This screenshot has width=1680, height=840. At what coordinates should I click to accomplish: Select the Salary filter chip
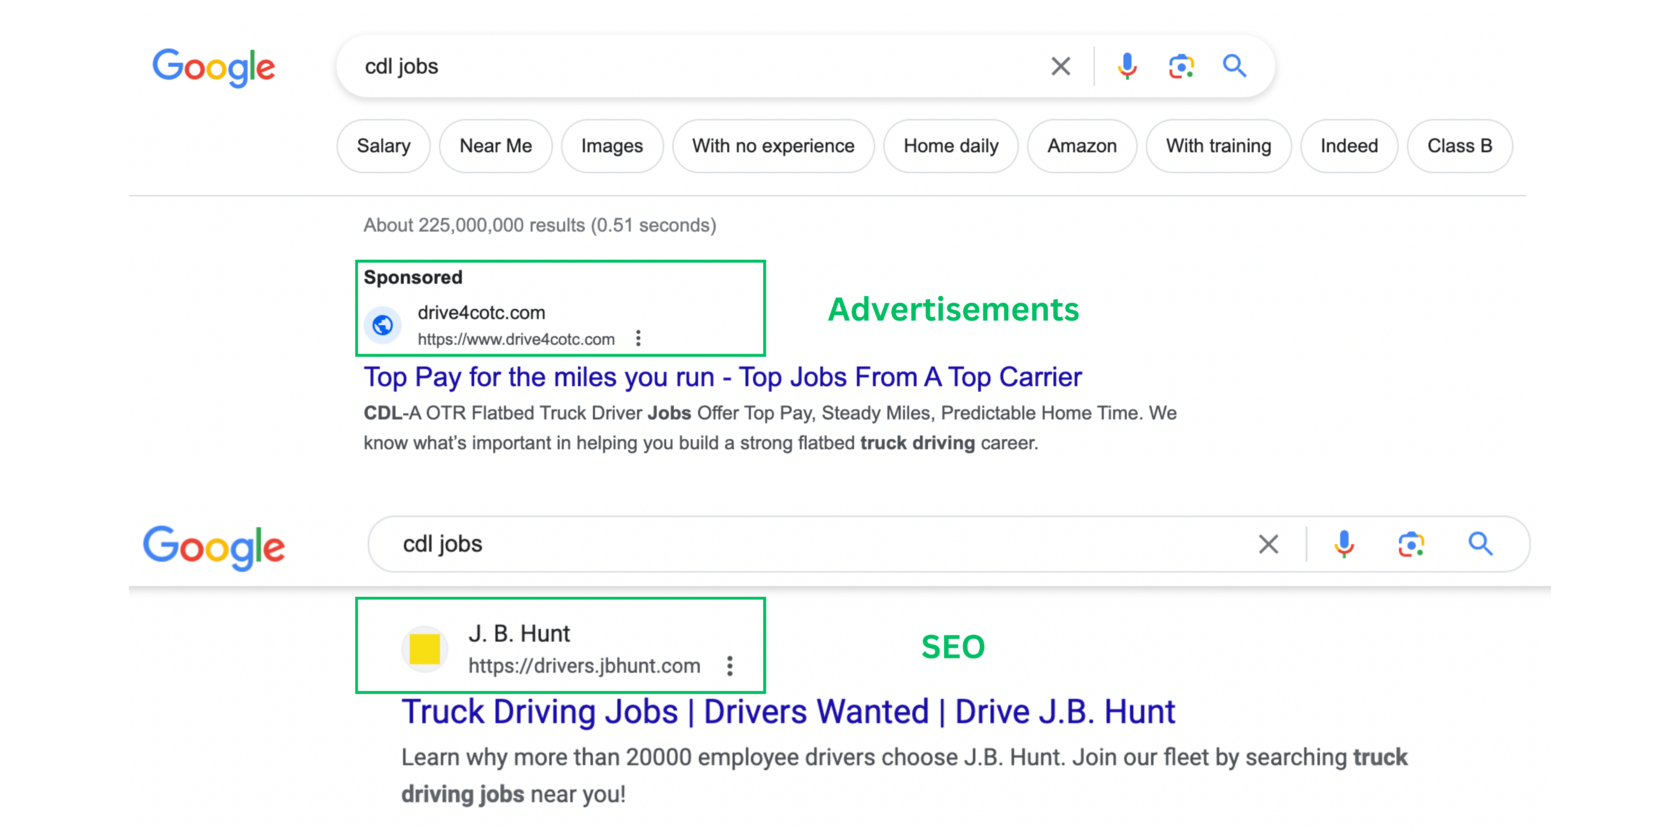point(384,146)
